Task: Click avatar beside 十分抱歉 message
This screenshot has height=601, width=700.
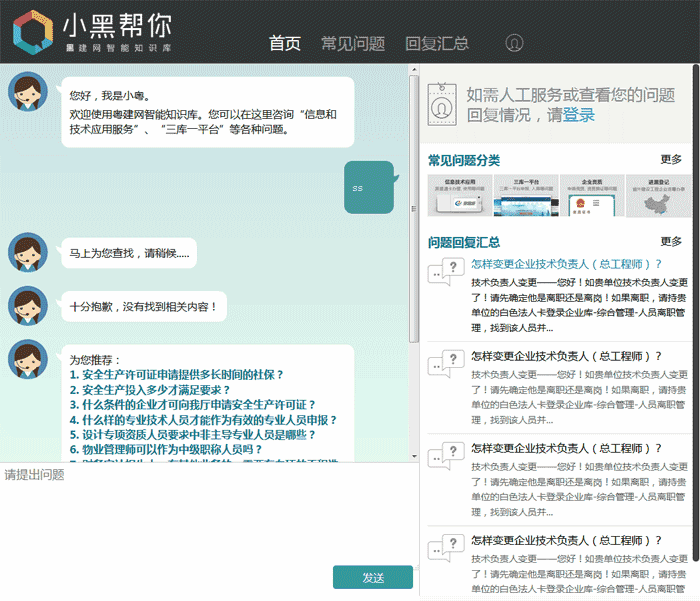Action: coord(28,306)
